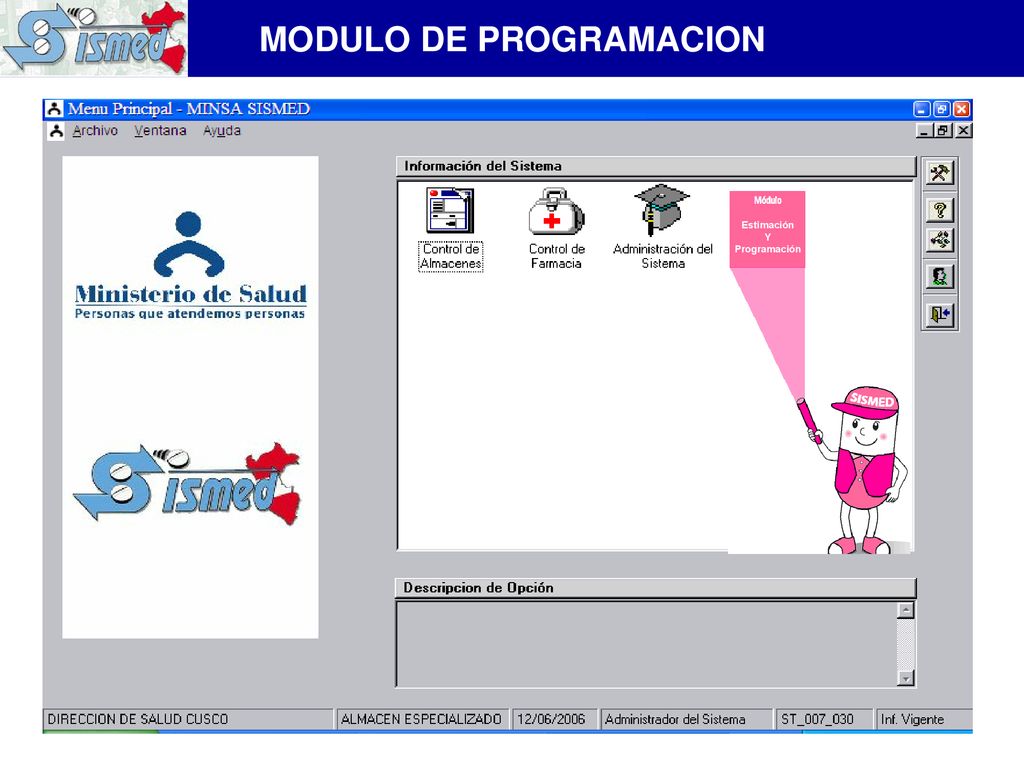
Task: Click scroll down arrow in Descripcion de Opción
Action: (905, 678)
